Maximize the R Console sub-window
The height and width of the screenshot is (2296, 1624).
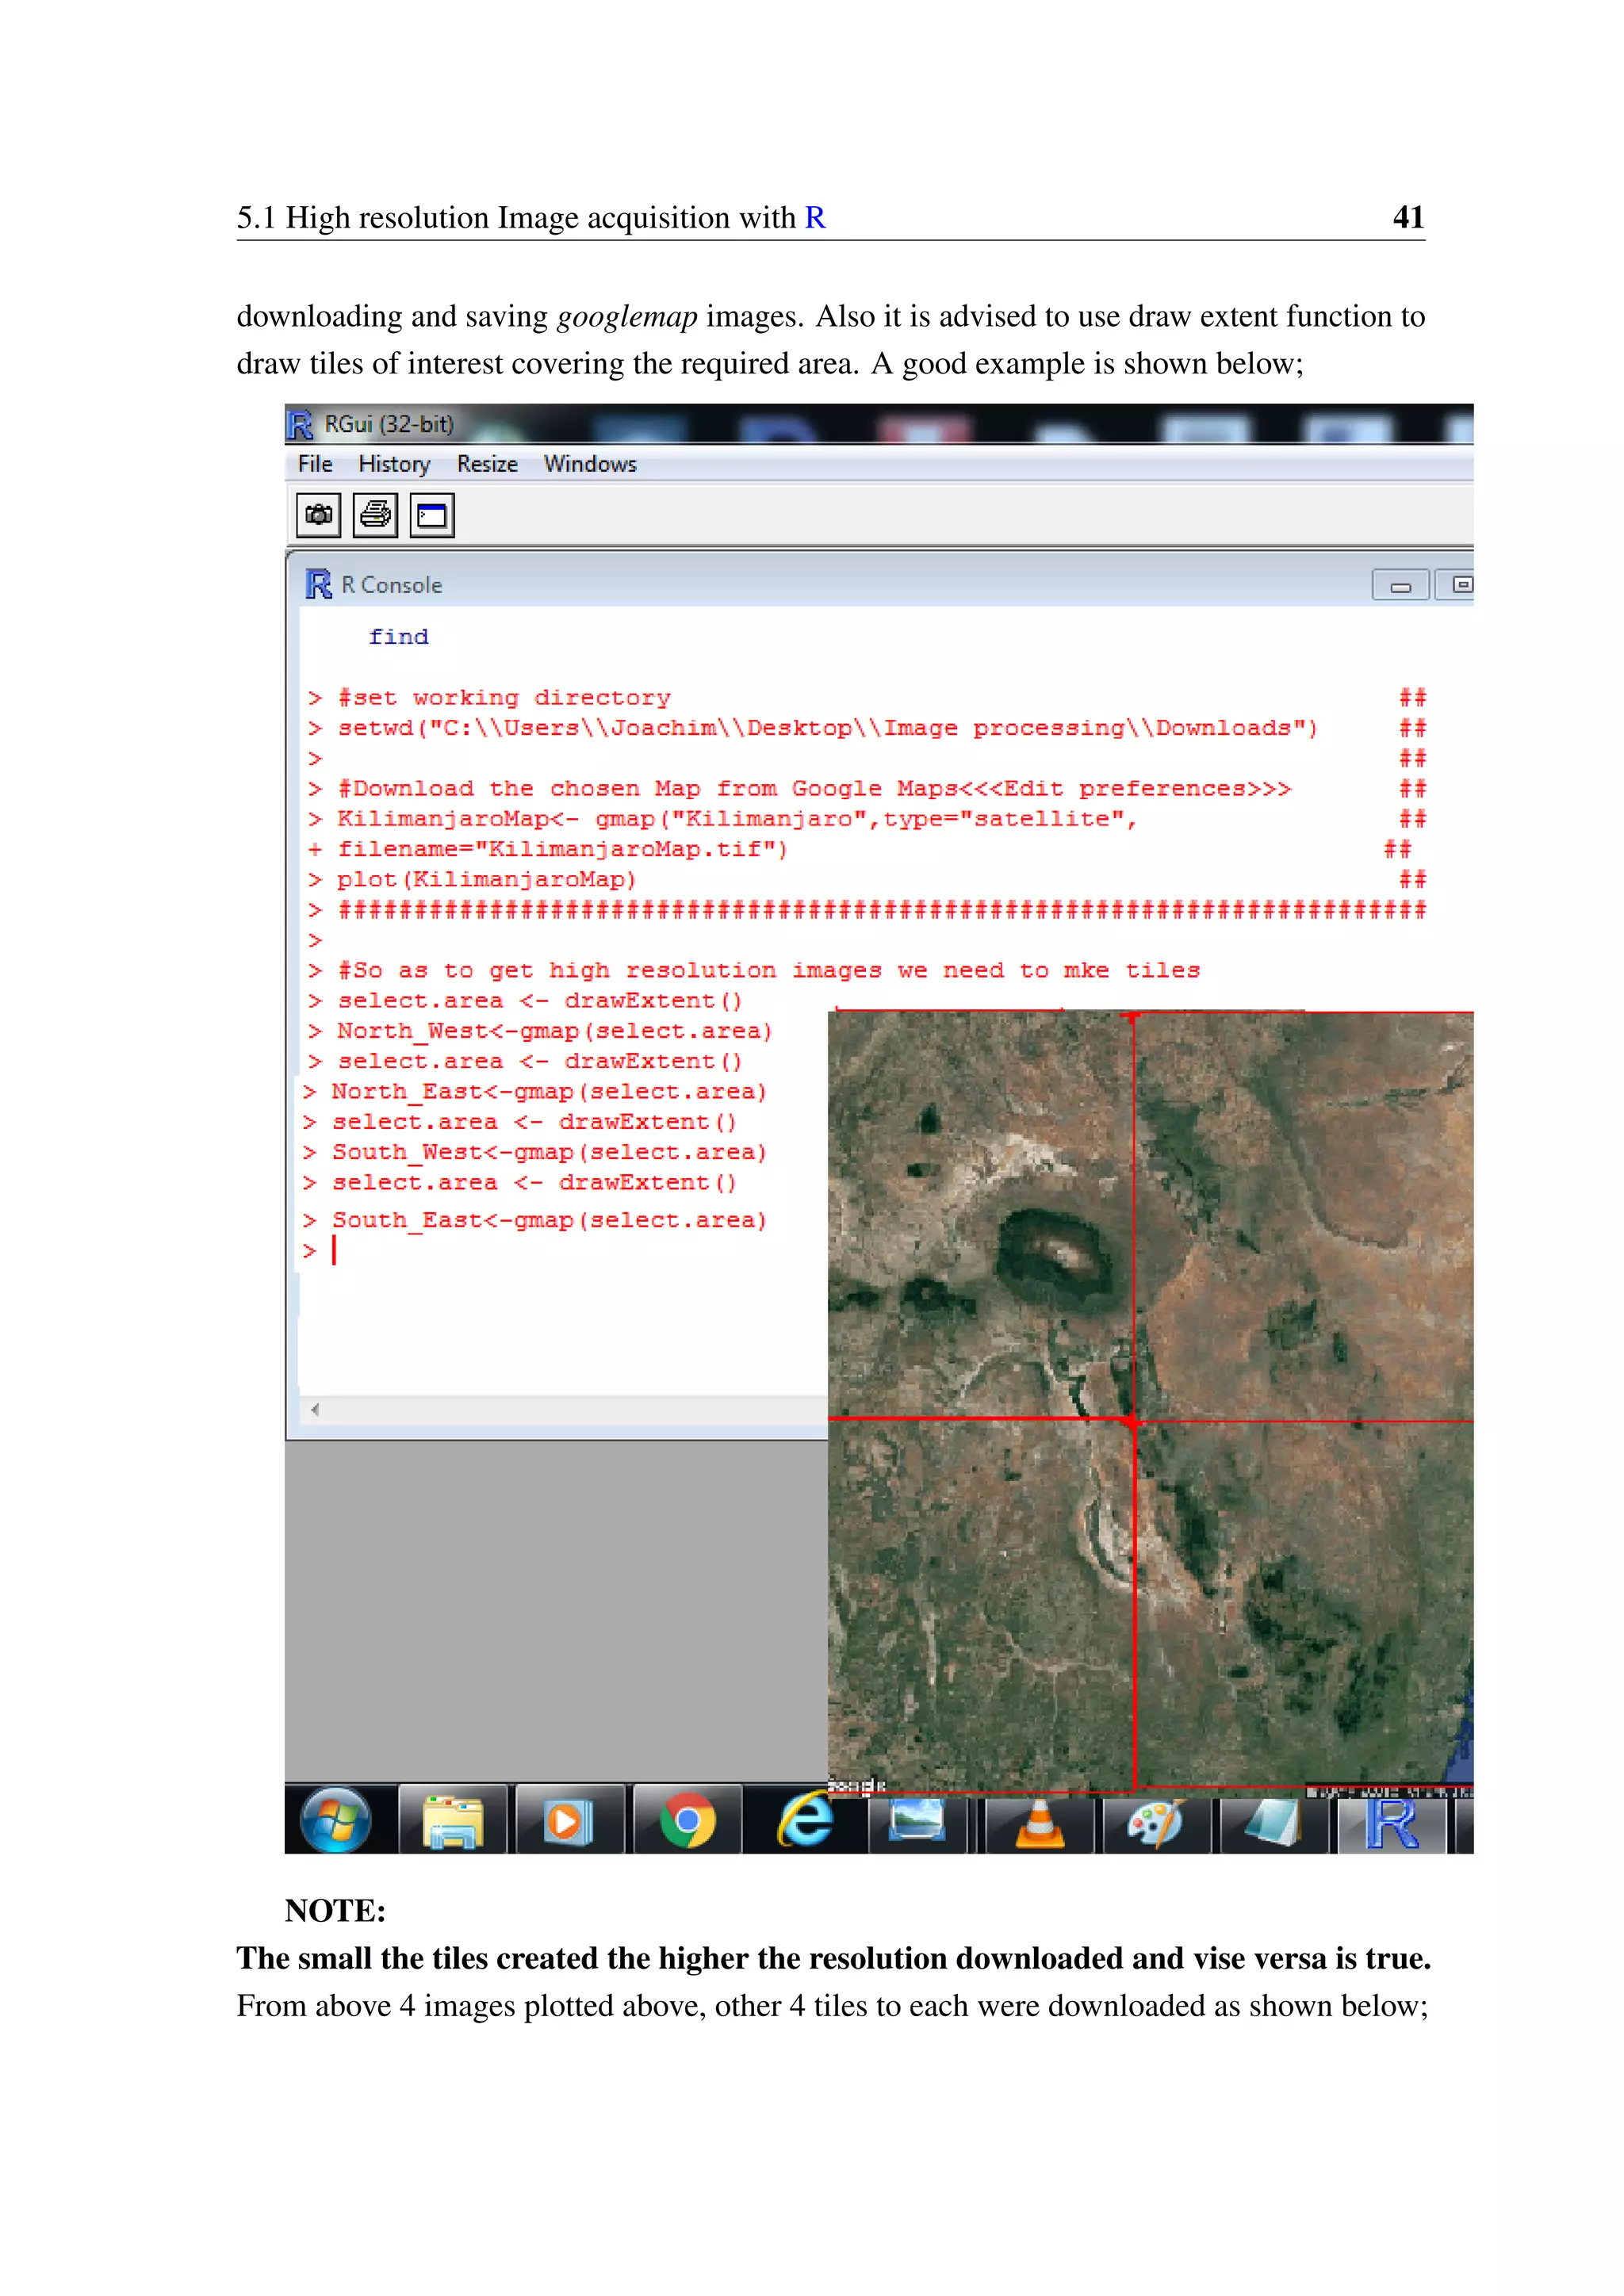[1458, 585]
